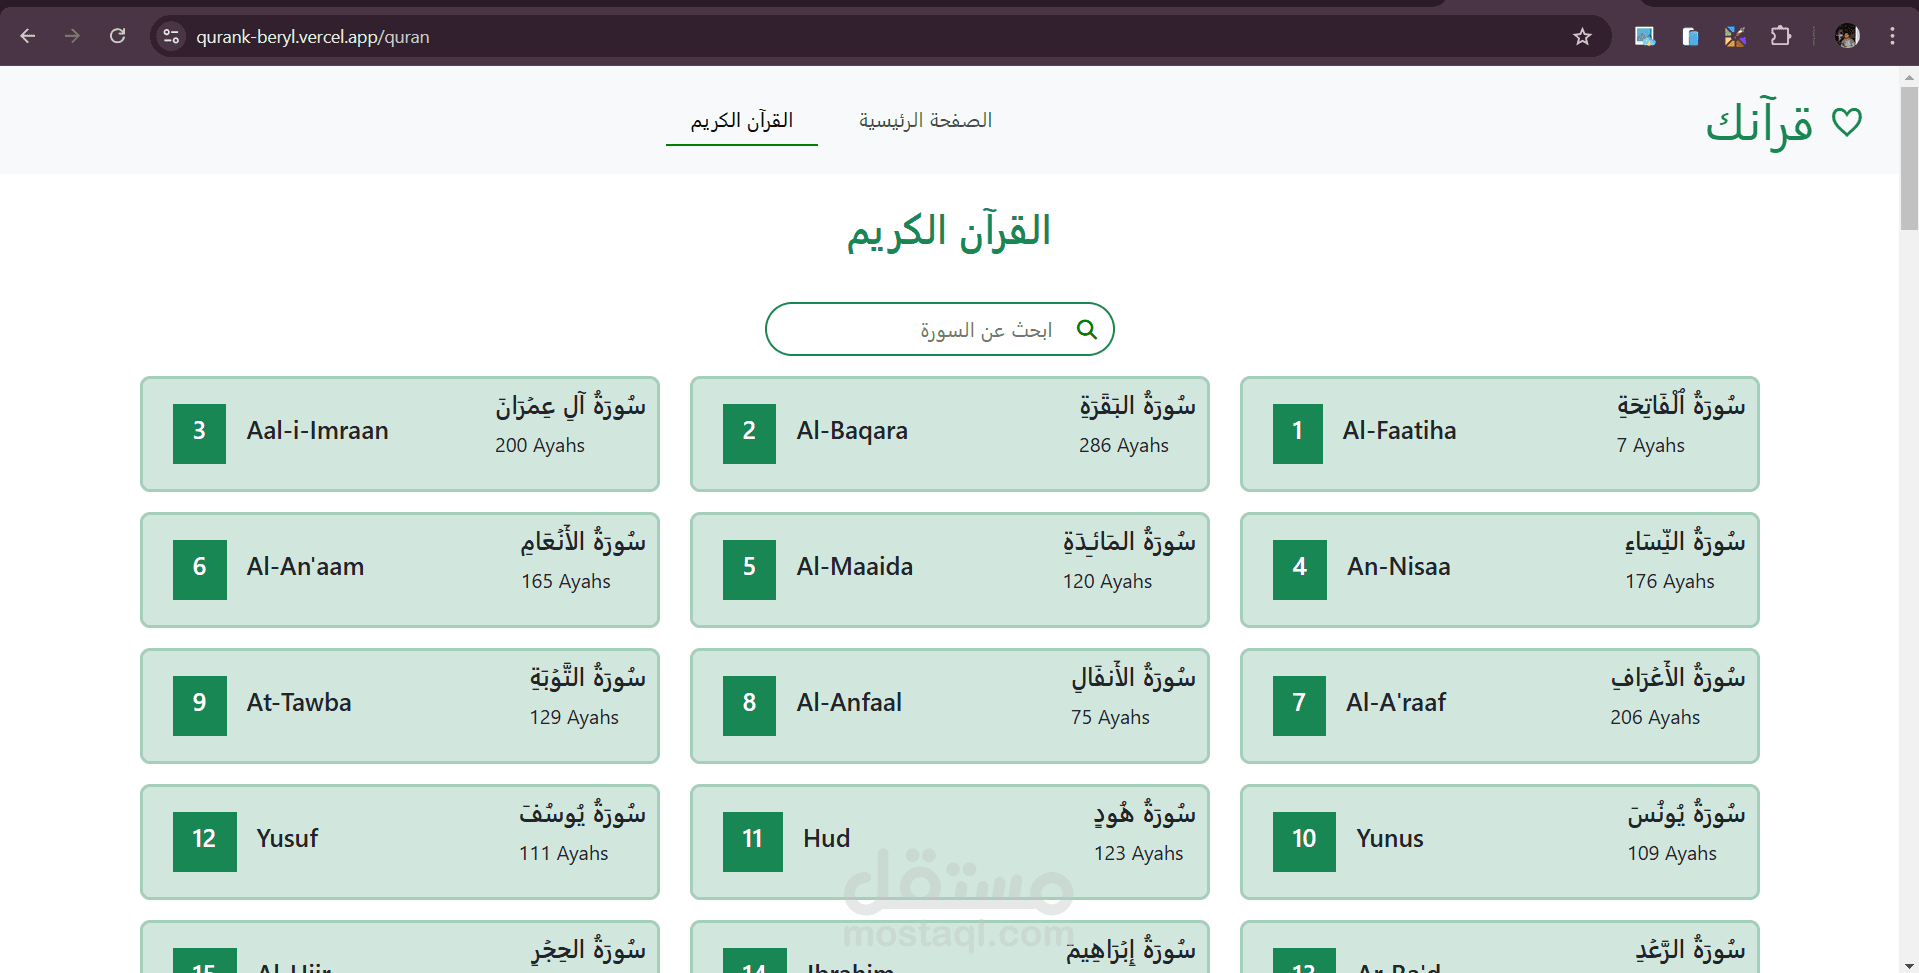Click the Arabic title سُورَةُ ٱلْفَاتِحَةِ

pos(1681,405)
